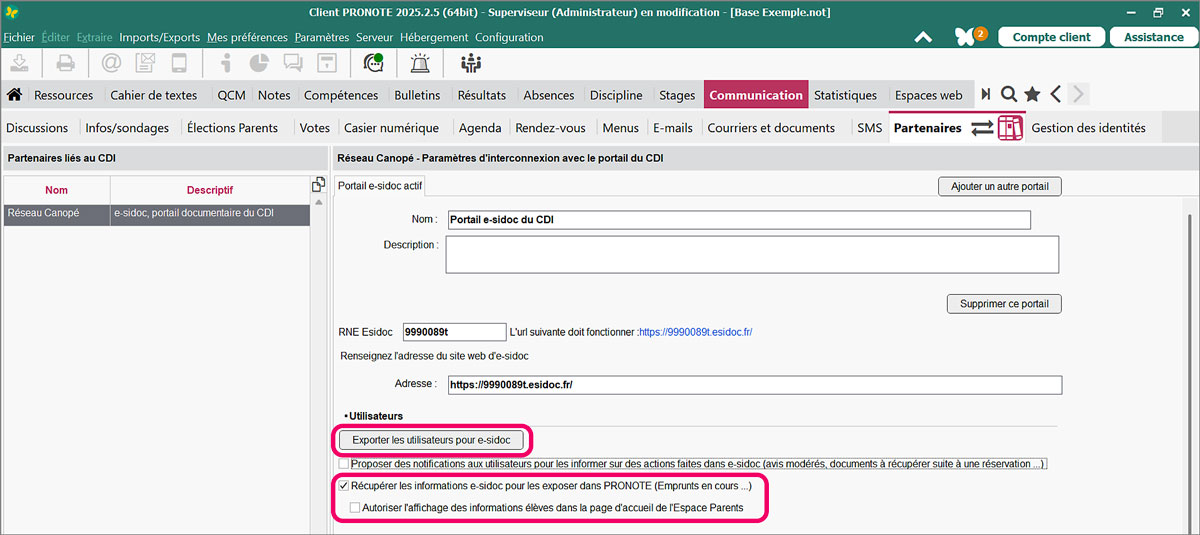Select the 'Portail e-sidoc actif' tab
The image size is (1200, 535).
coord(380,186)
